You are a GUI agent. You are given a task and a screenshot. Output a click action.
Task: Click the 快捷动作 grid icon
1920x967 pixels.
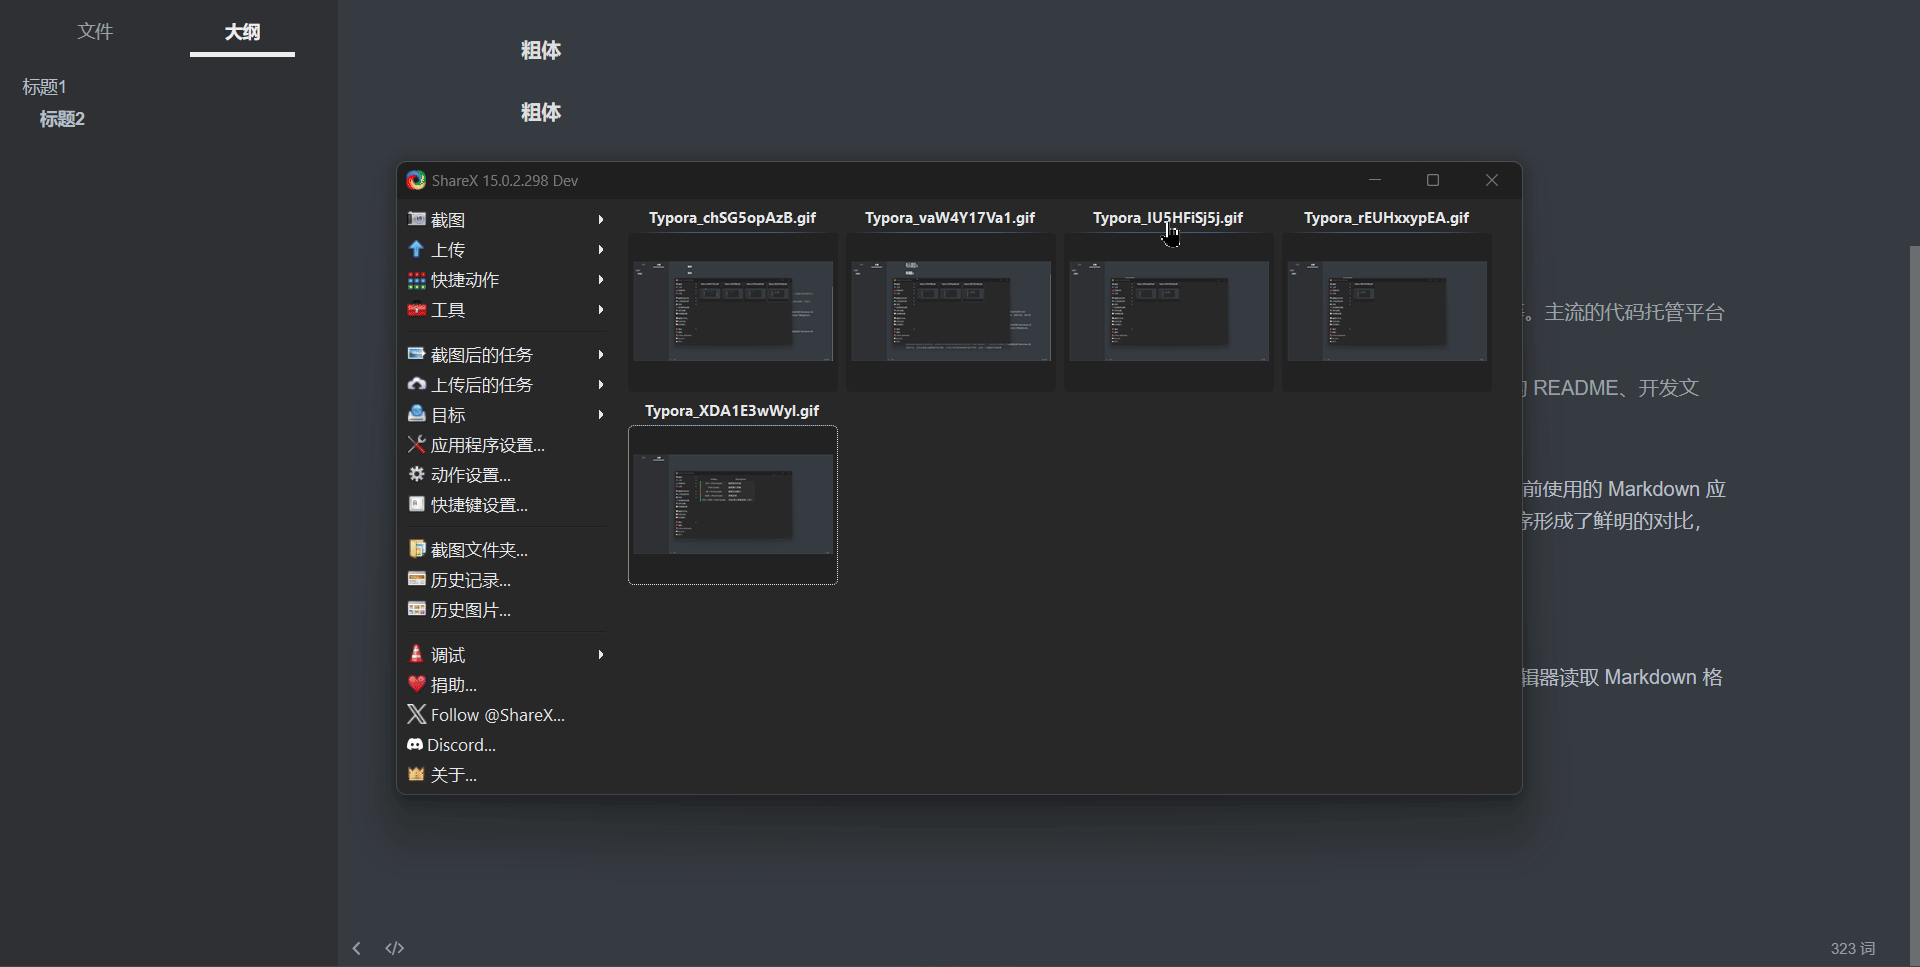(417, 279)
